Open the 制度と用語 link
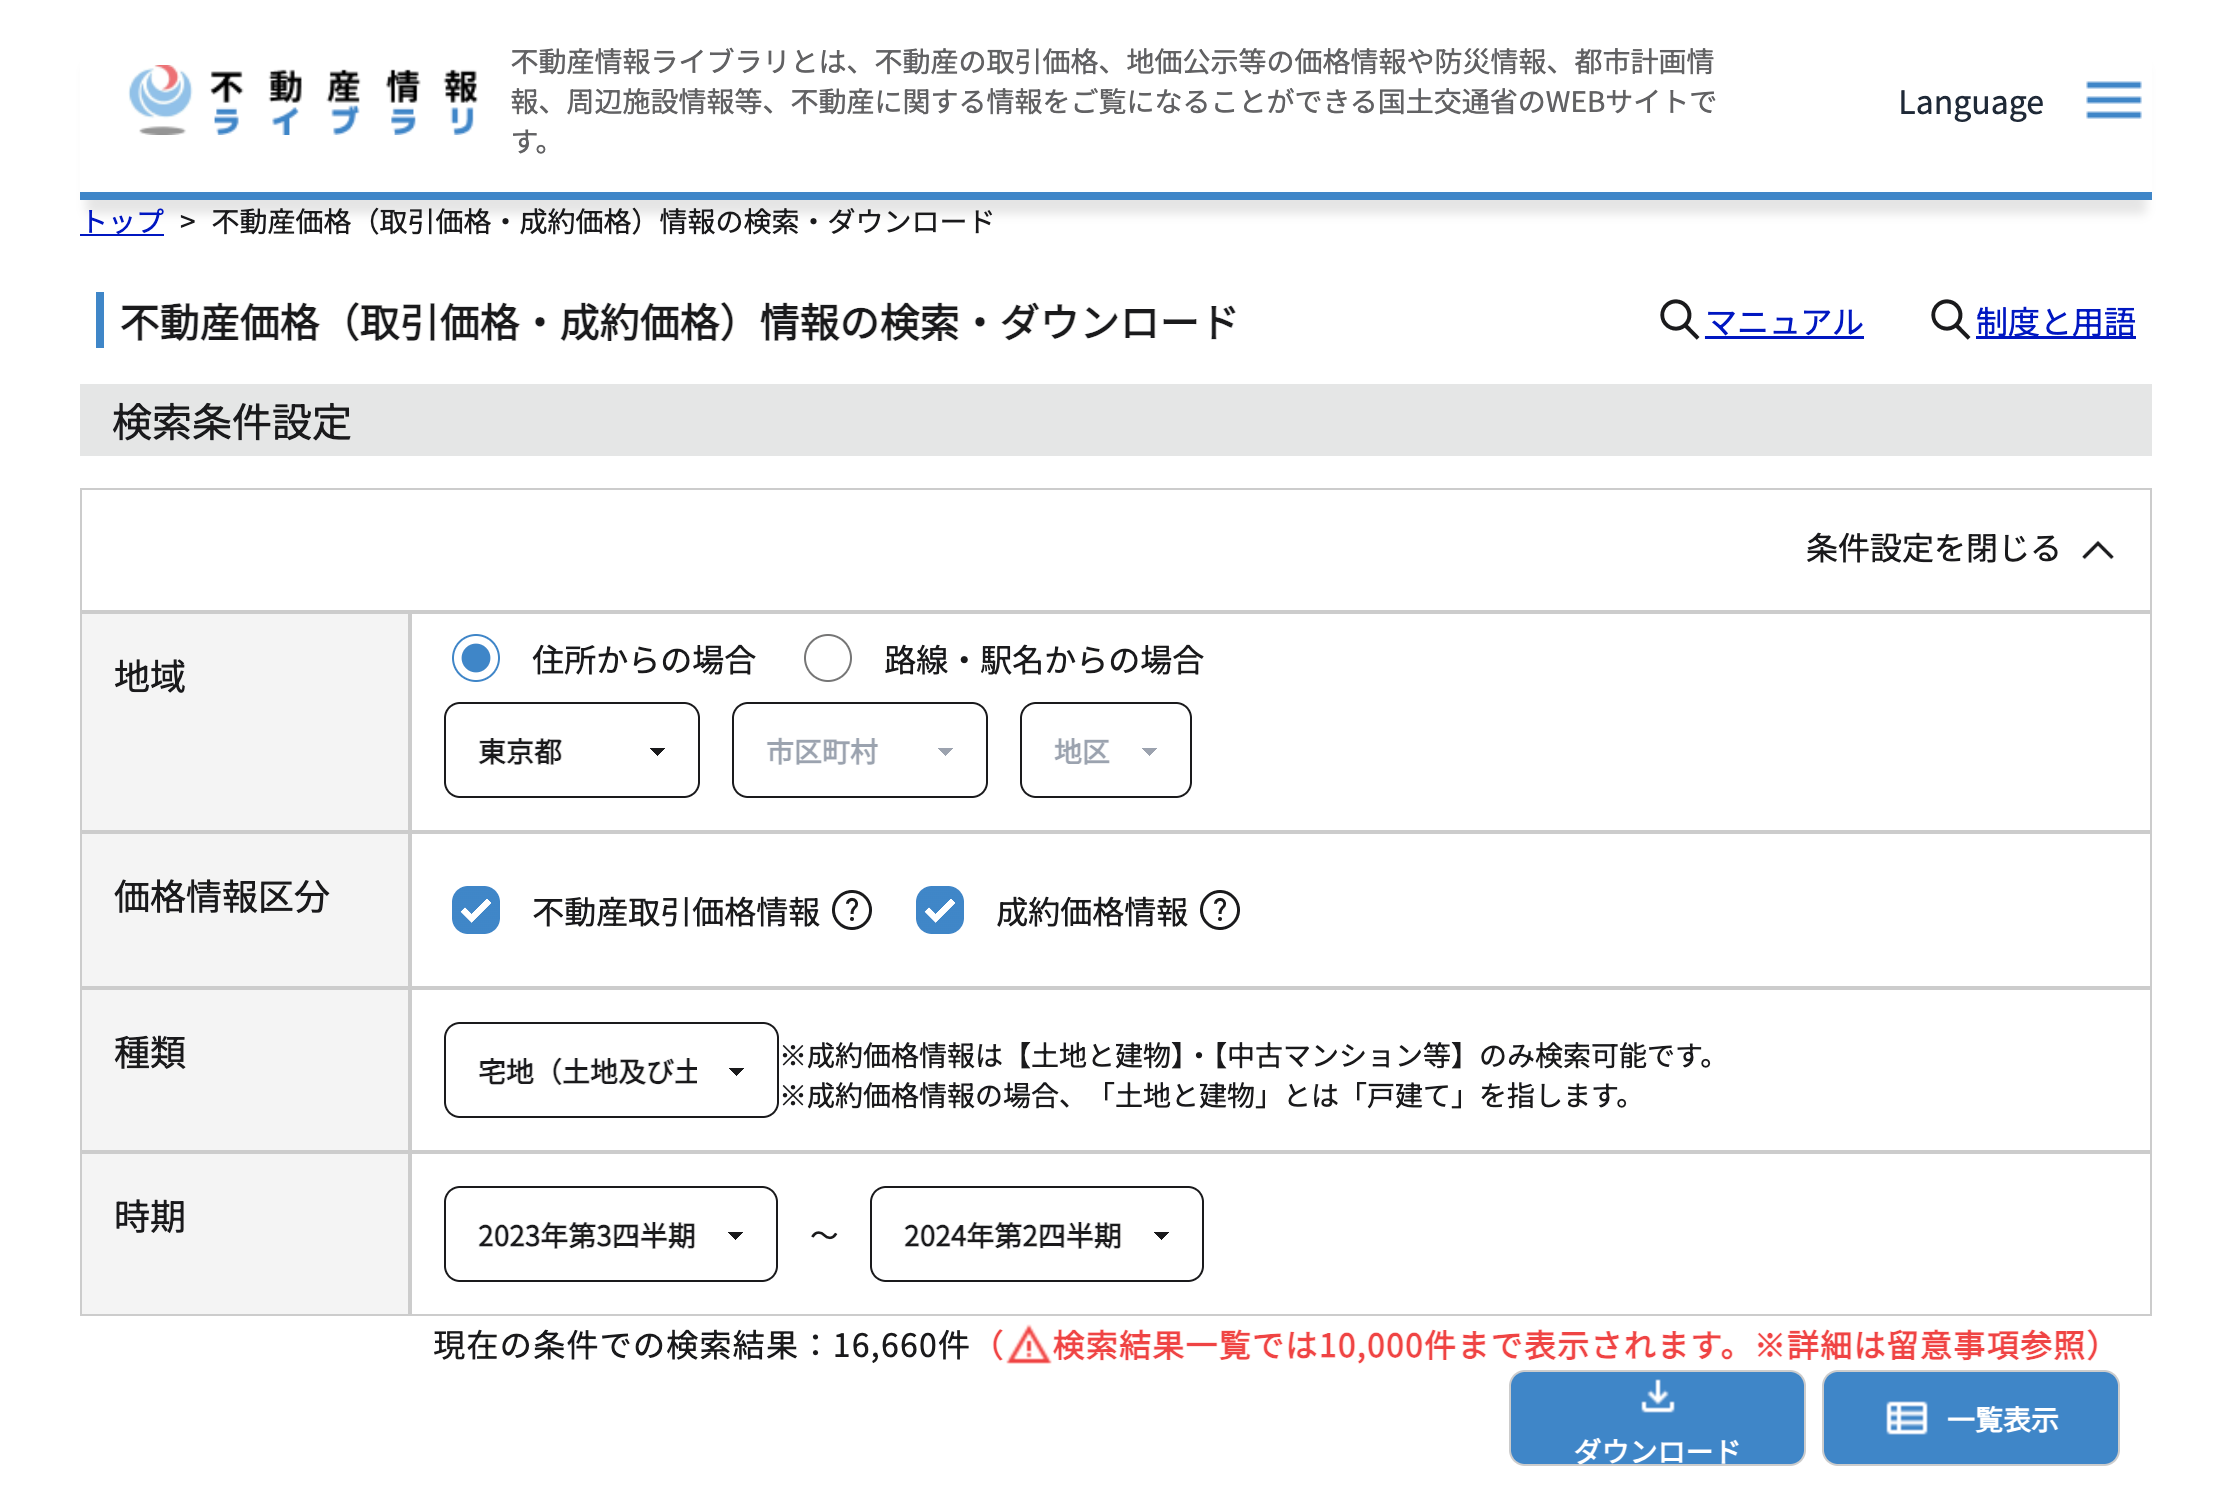The height and width of the screenshot is (1496, 2232). tap(2055, 322)
